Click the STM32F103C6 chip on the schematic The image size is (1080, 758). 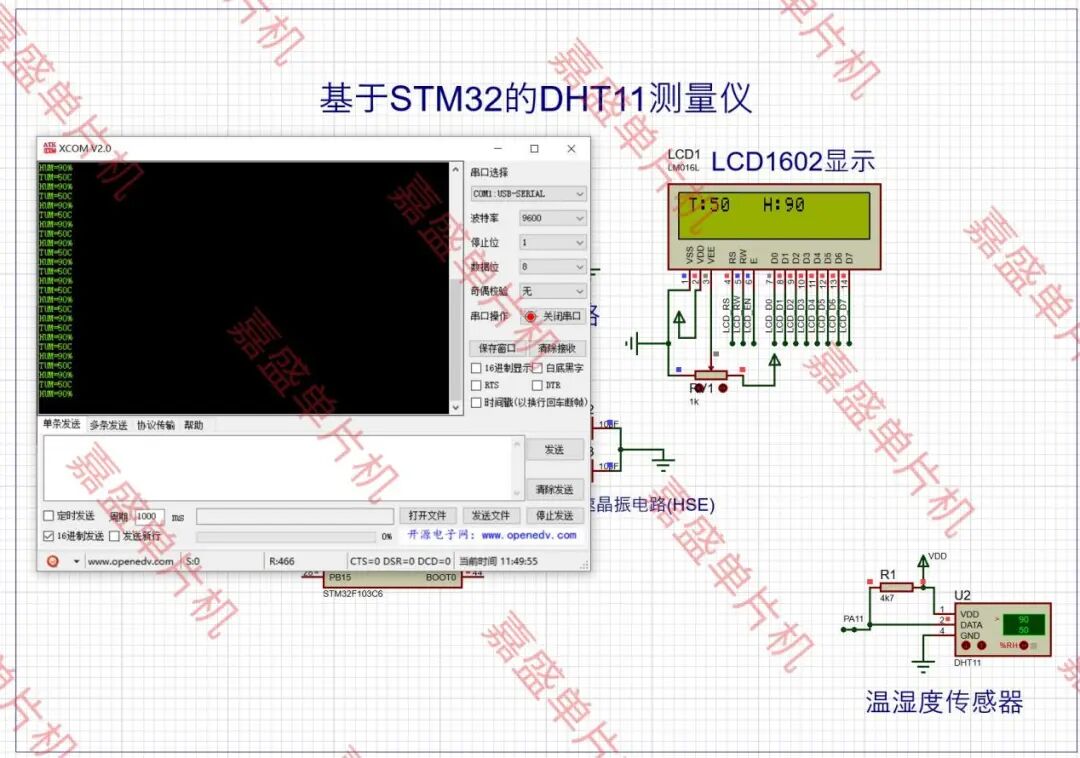point(390,580)
